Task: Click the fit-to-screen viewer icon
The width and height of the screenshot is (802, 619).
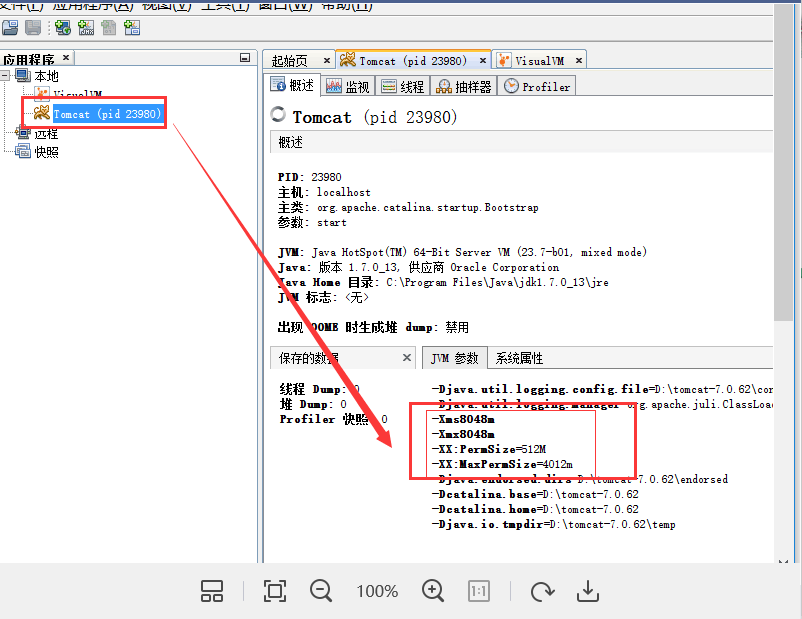Action: tap(275, 591)
